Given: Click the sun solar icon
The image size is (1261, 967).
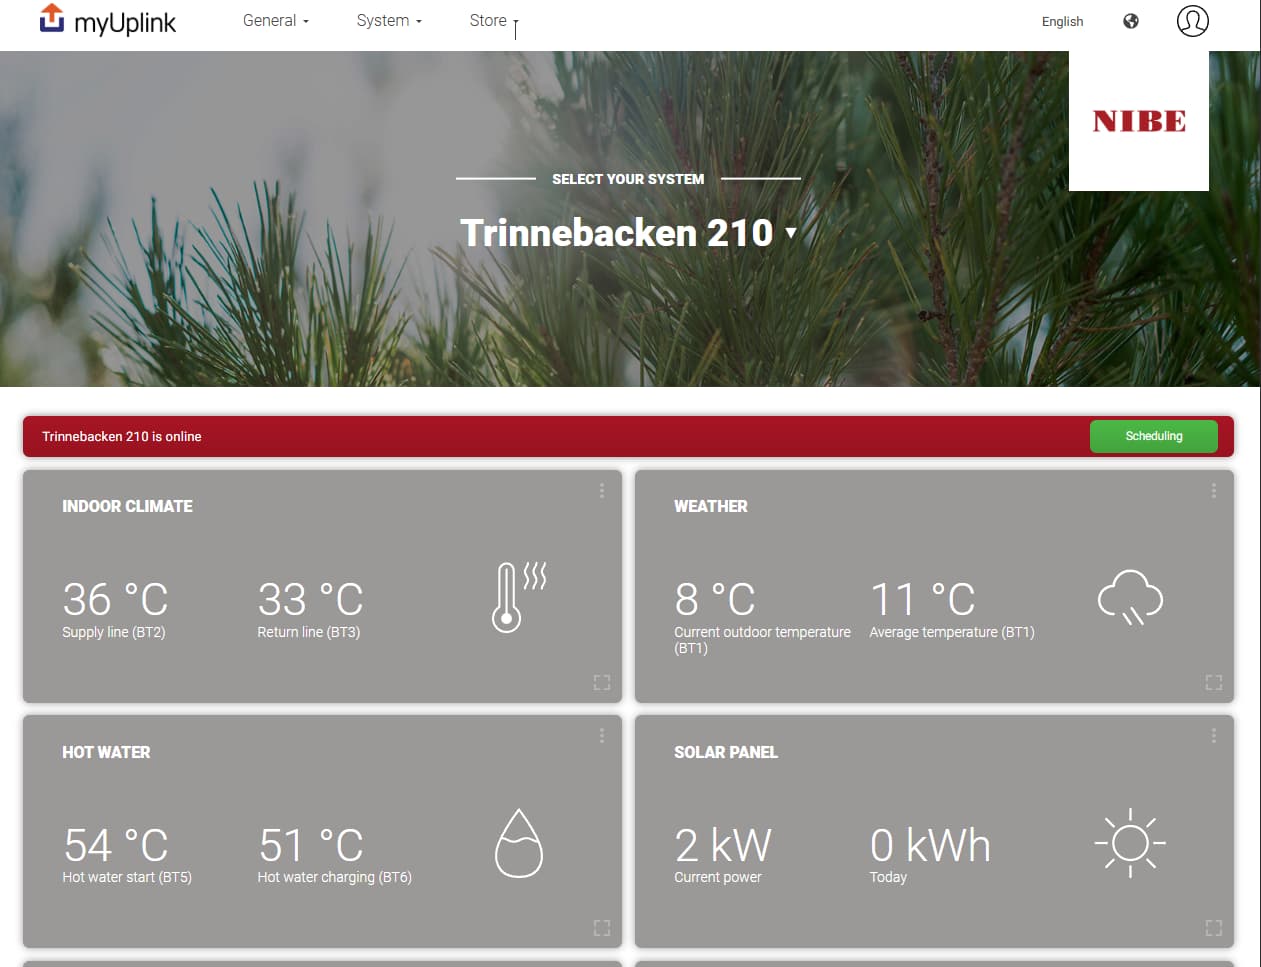Looking at the screenshot, I should click(x=1130, y=843).
